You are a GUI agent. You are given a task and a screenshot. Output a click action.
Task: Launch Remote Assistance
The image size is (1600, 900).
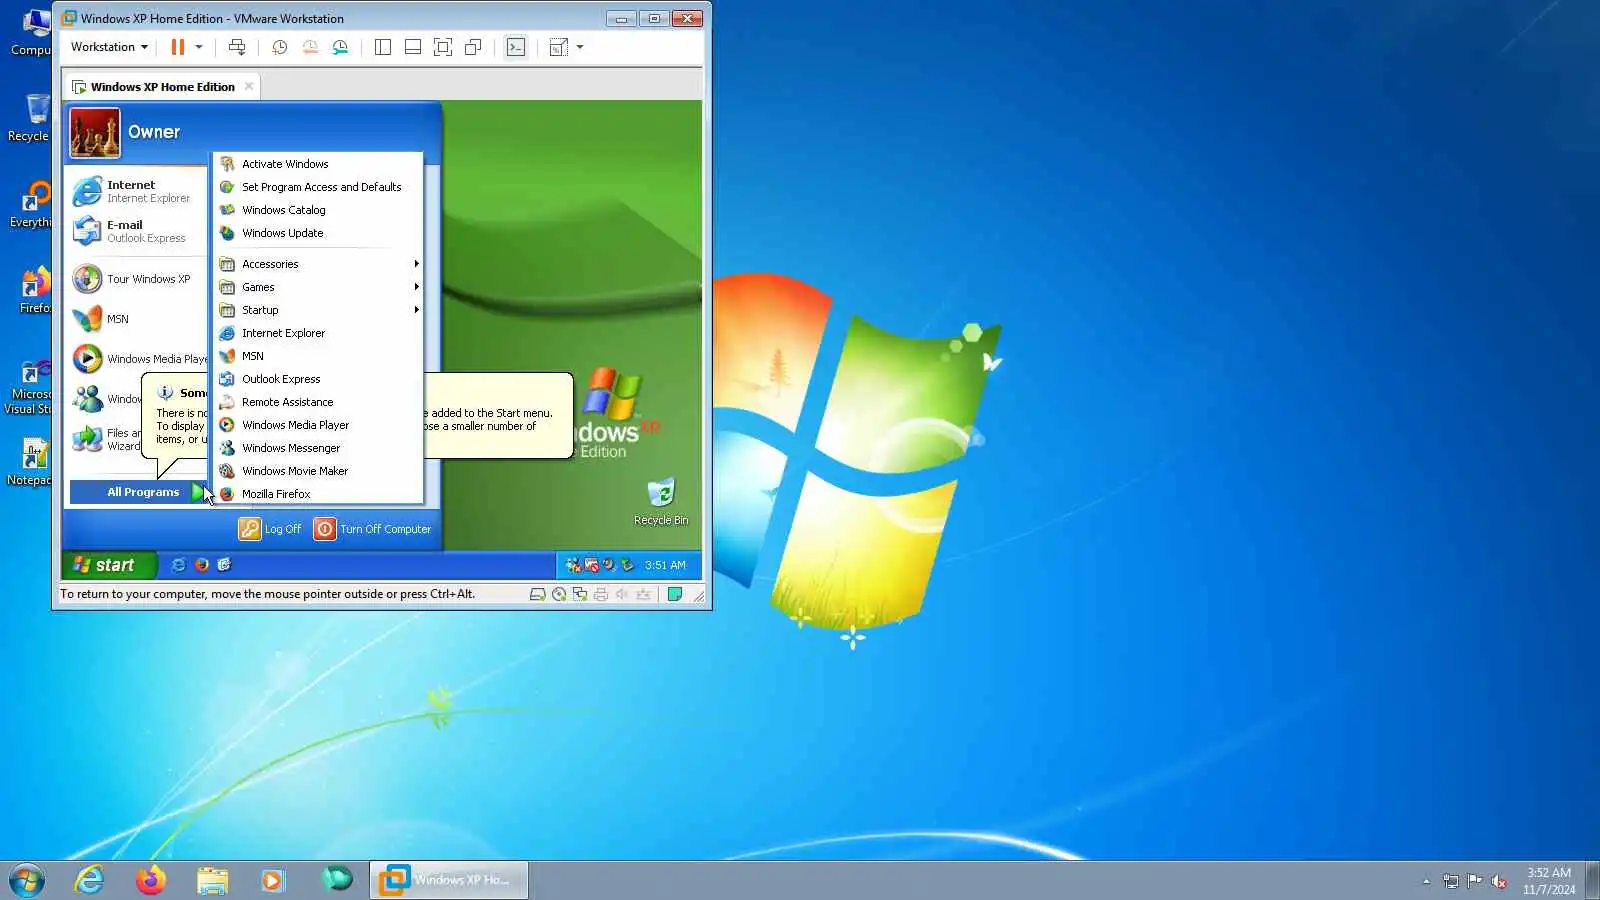coord(318,402)
